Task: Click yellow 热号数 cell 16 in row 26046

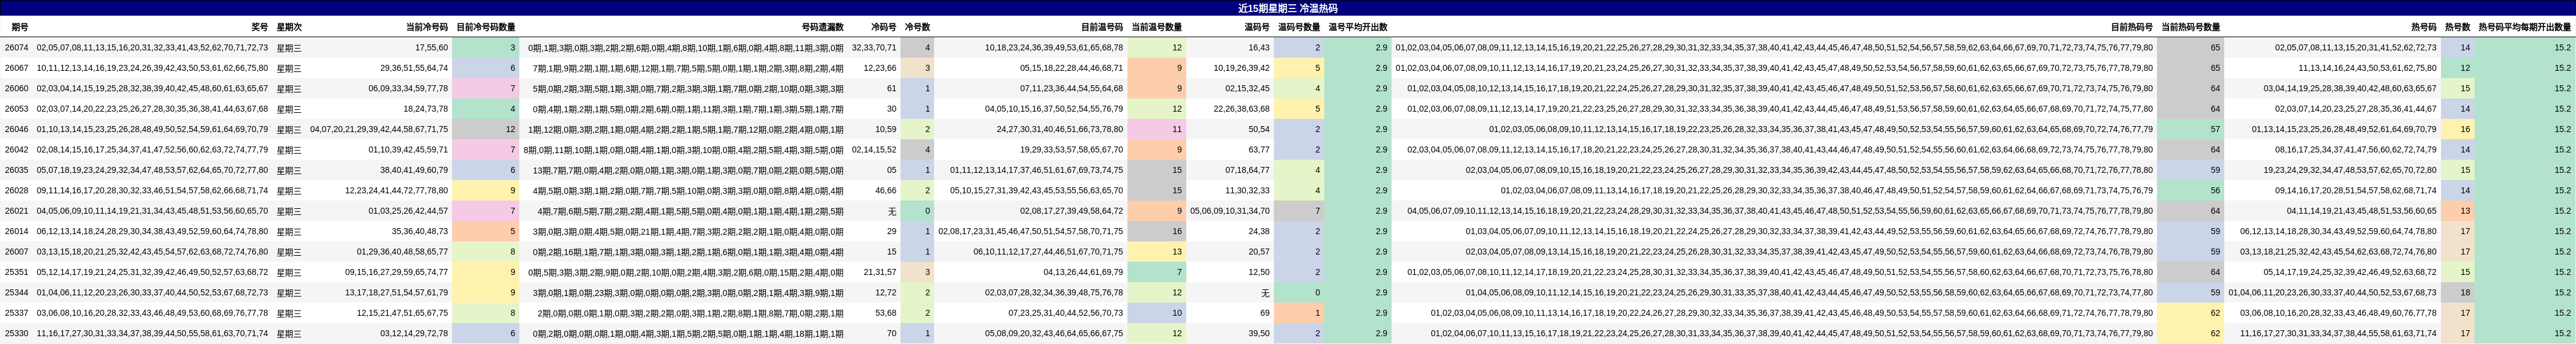Action: point(2457,129)
